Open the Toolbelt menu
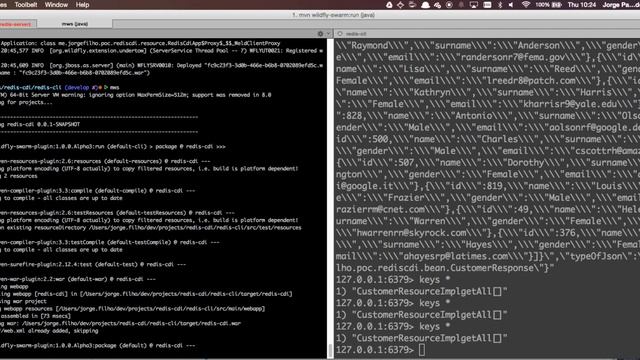This screenshot has width=640, height=360. click(26, 5)
